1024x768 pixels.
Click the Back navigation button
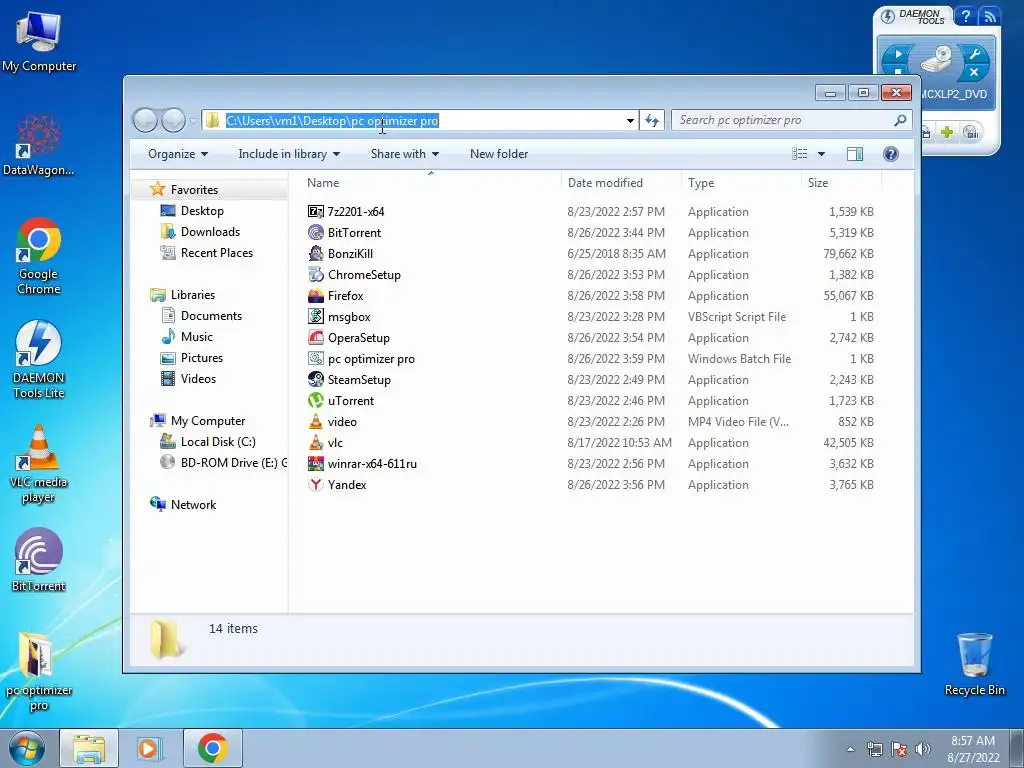(x=145, y=120)
